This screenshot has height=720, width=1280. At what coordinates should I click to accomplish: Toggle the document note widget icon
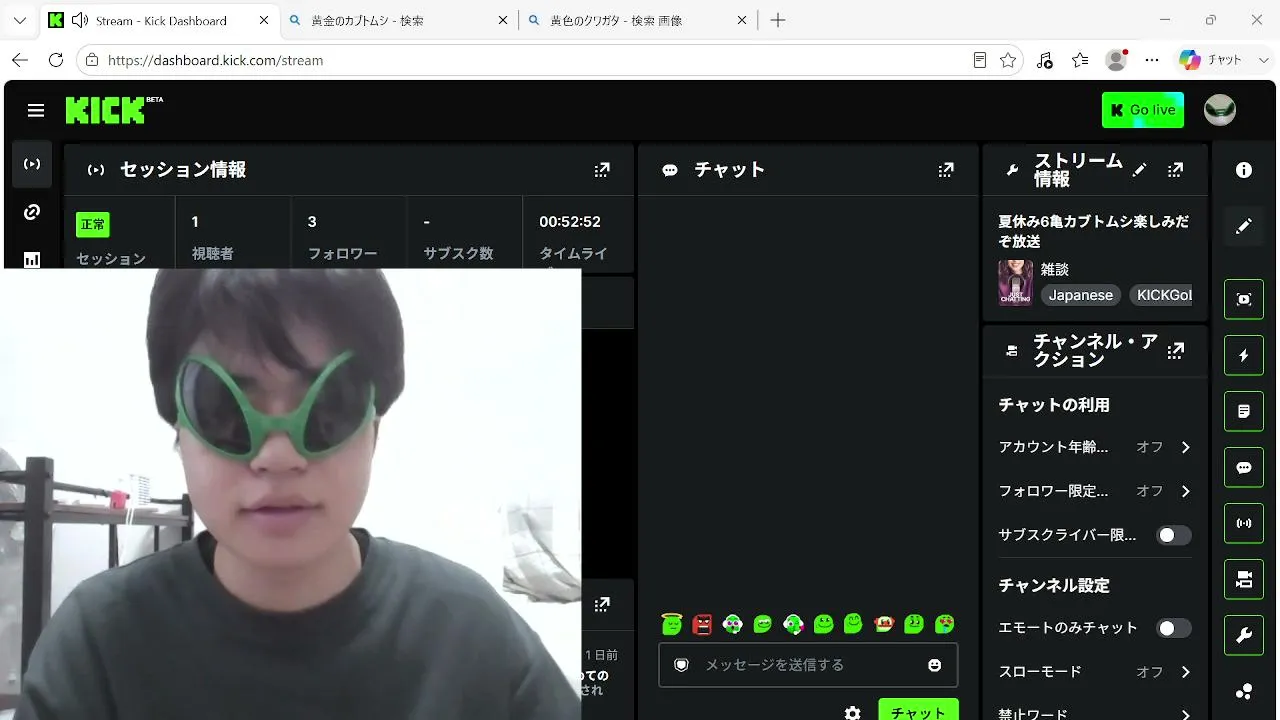pyautogui.click(x=1244, y=411)
